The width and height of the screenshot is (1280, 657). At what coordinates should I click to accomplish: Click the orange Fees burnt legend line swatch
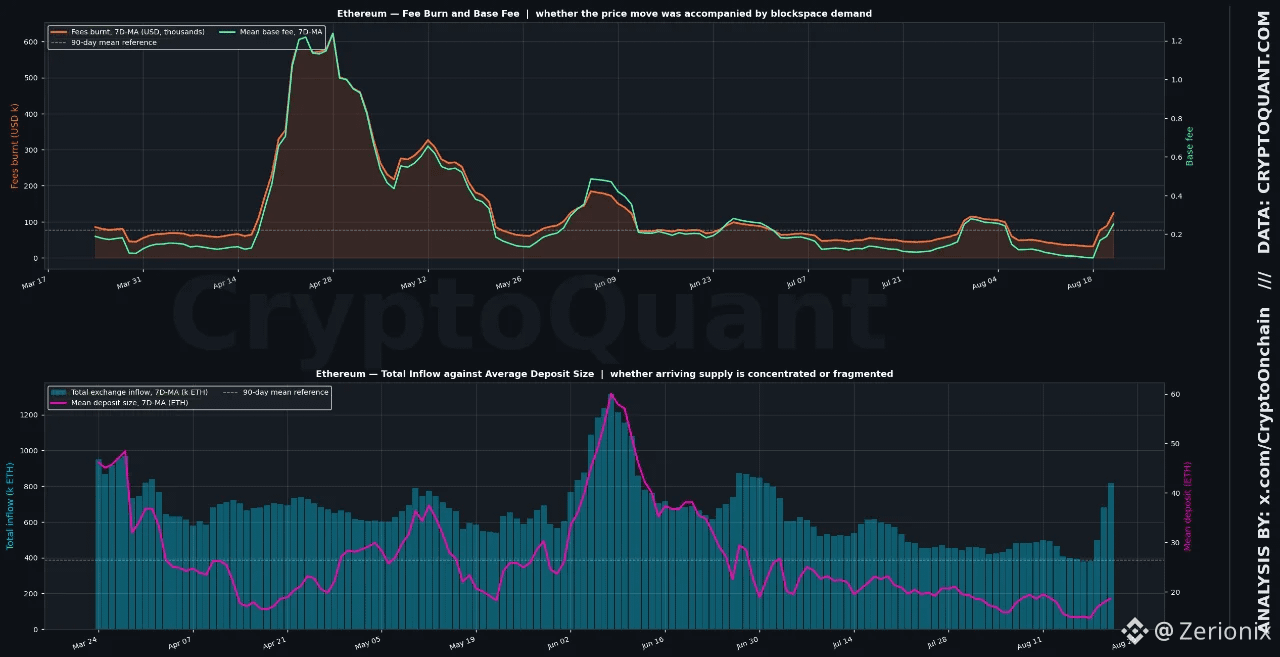pyautogui.click(x=58, y=32)
